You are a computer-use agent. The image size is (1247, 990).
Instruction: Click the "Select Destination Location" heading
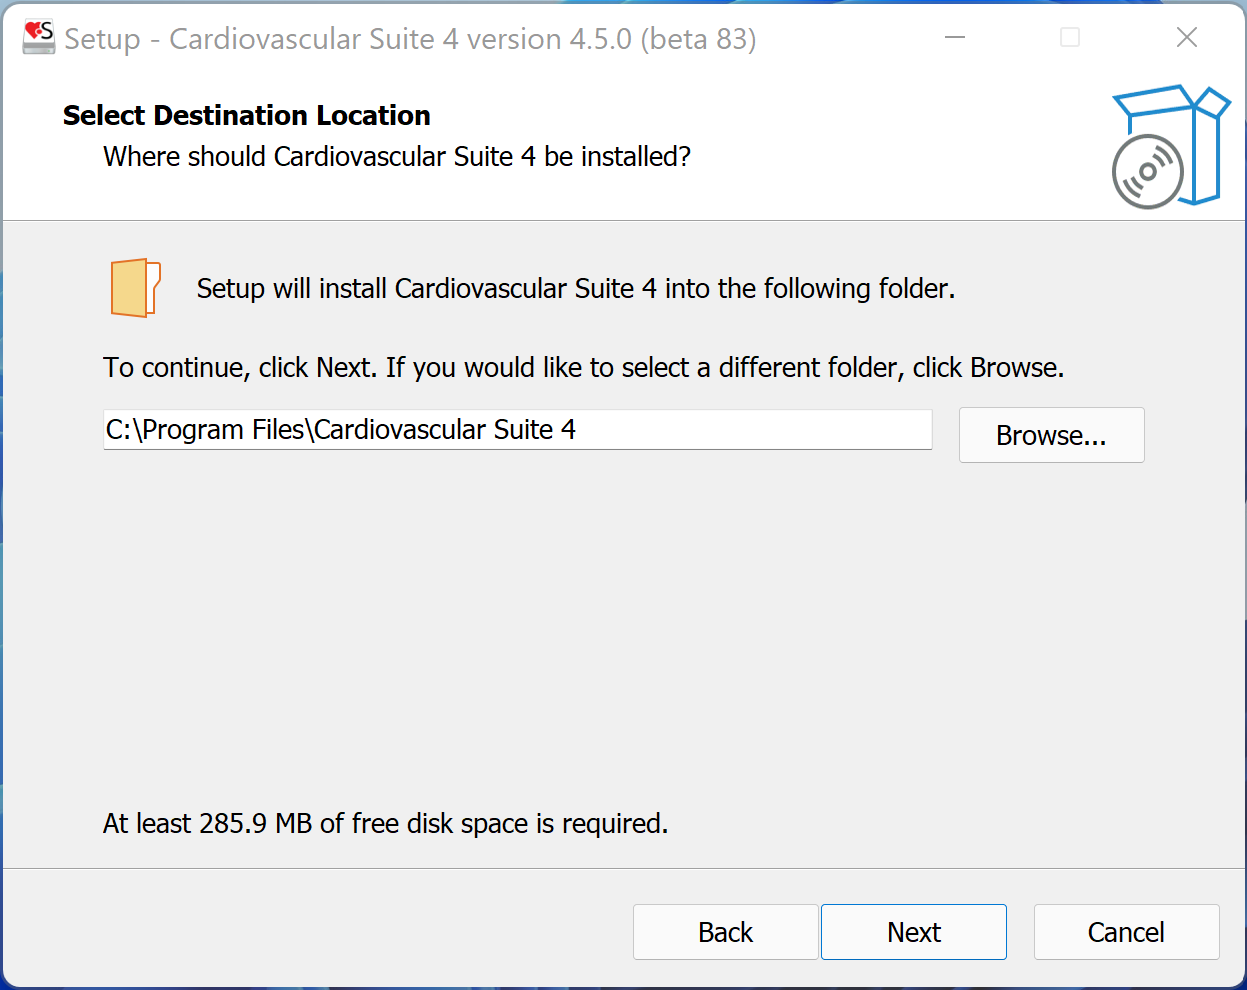pos(247,116)
